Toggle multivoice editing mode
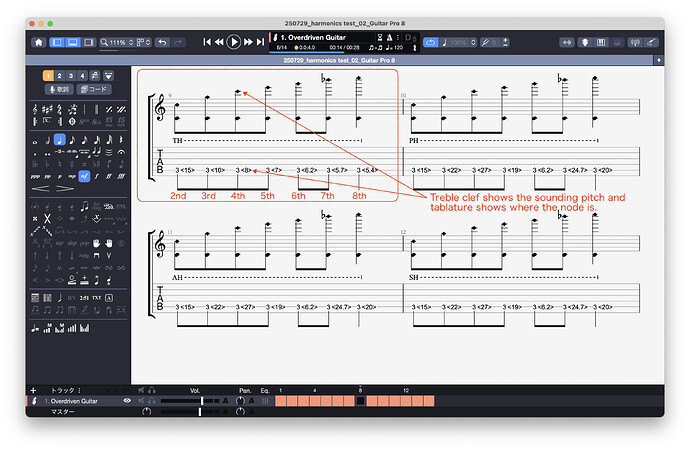The image size is (690, 451). tap(95, 76)
